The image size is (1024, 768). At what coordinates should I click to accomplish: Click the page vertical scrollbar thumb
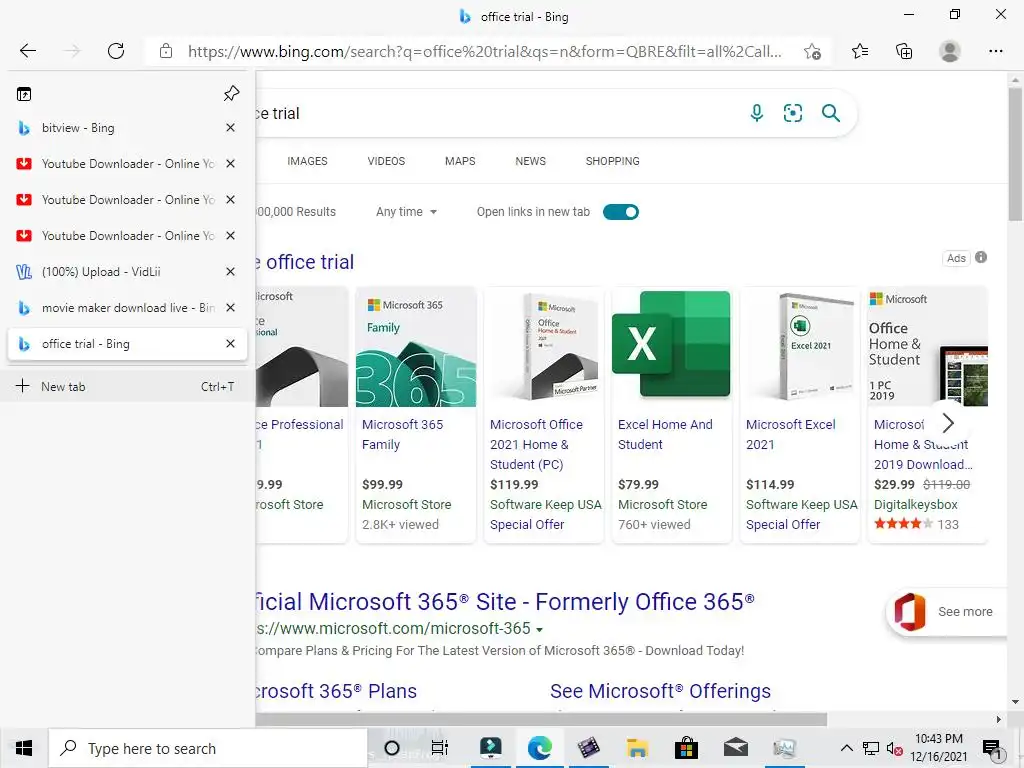(1015, 154)
